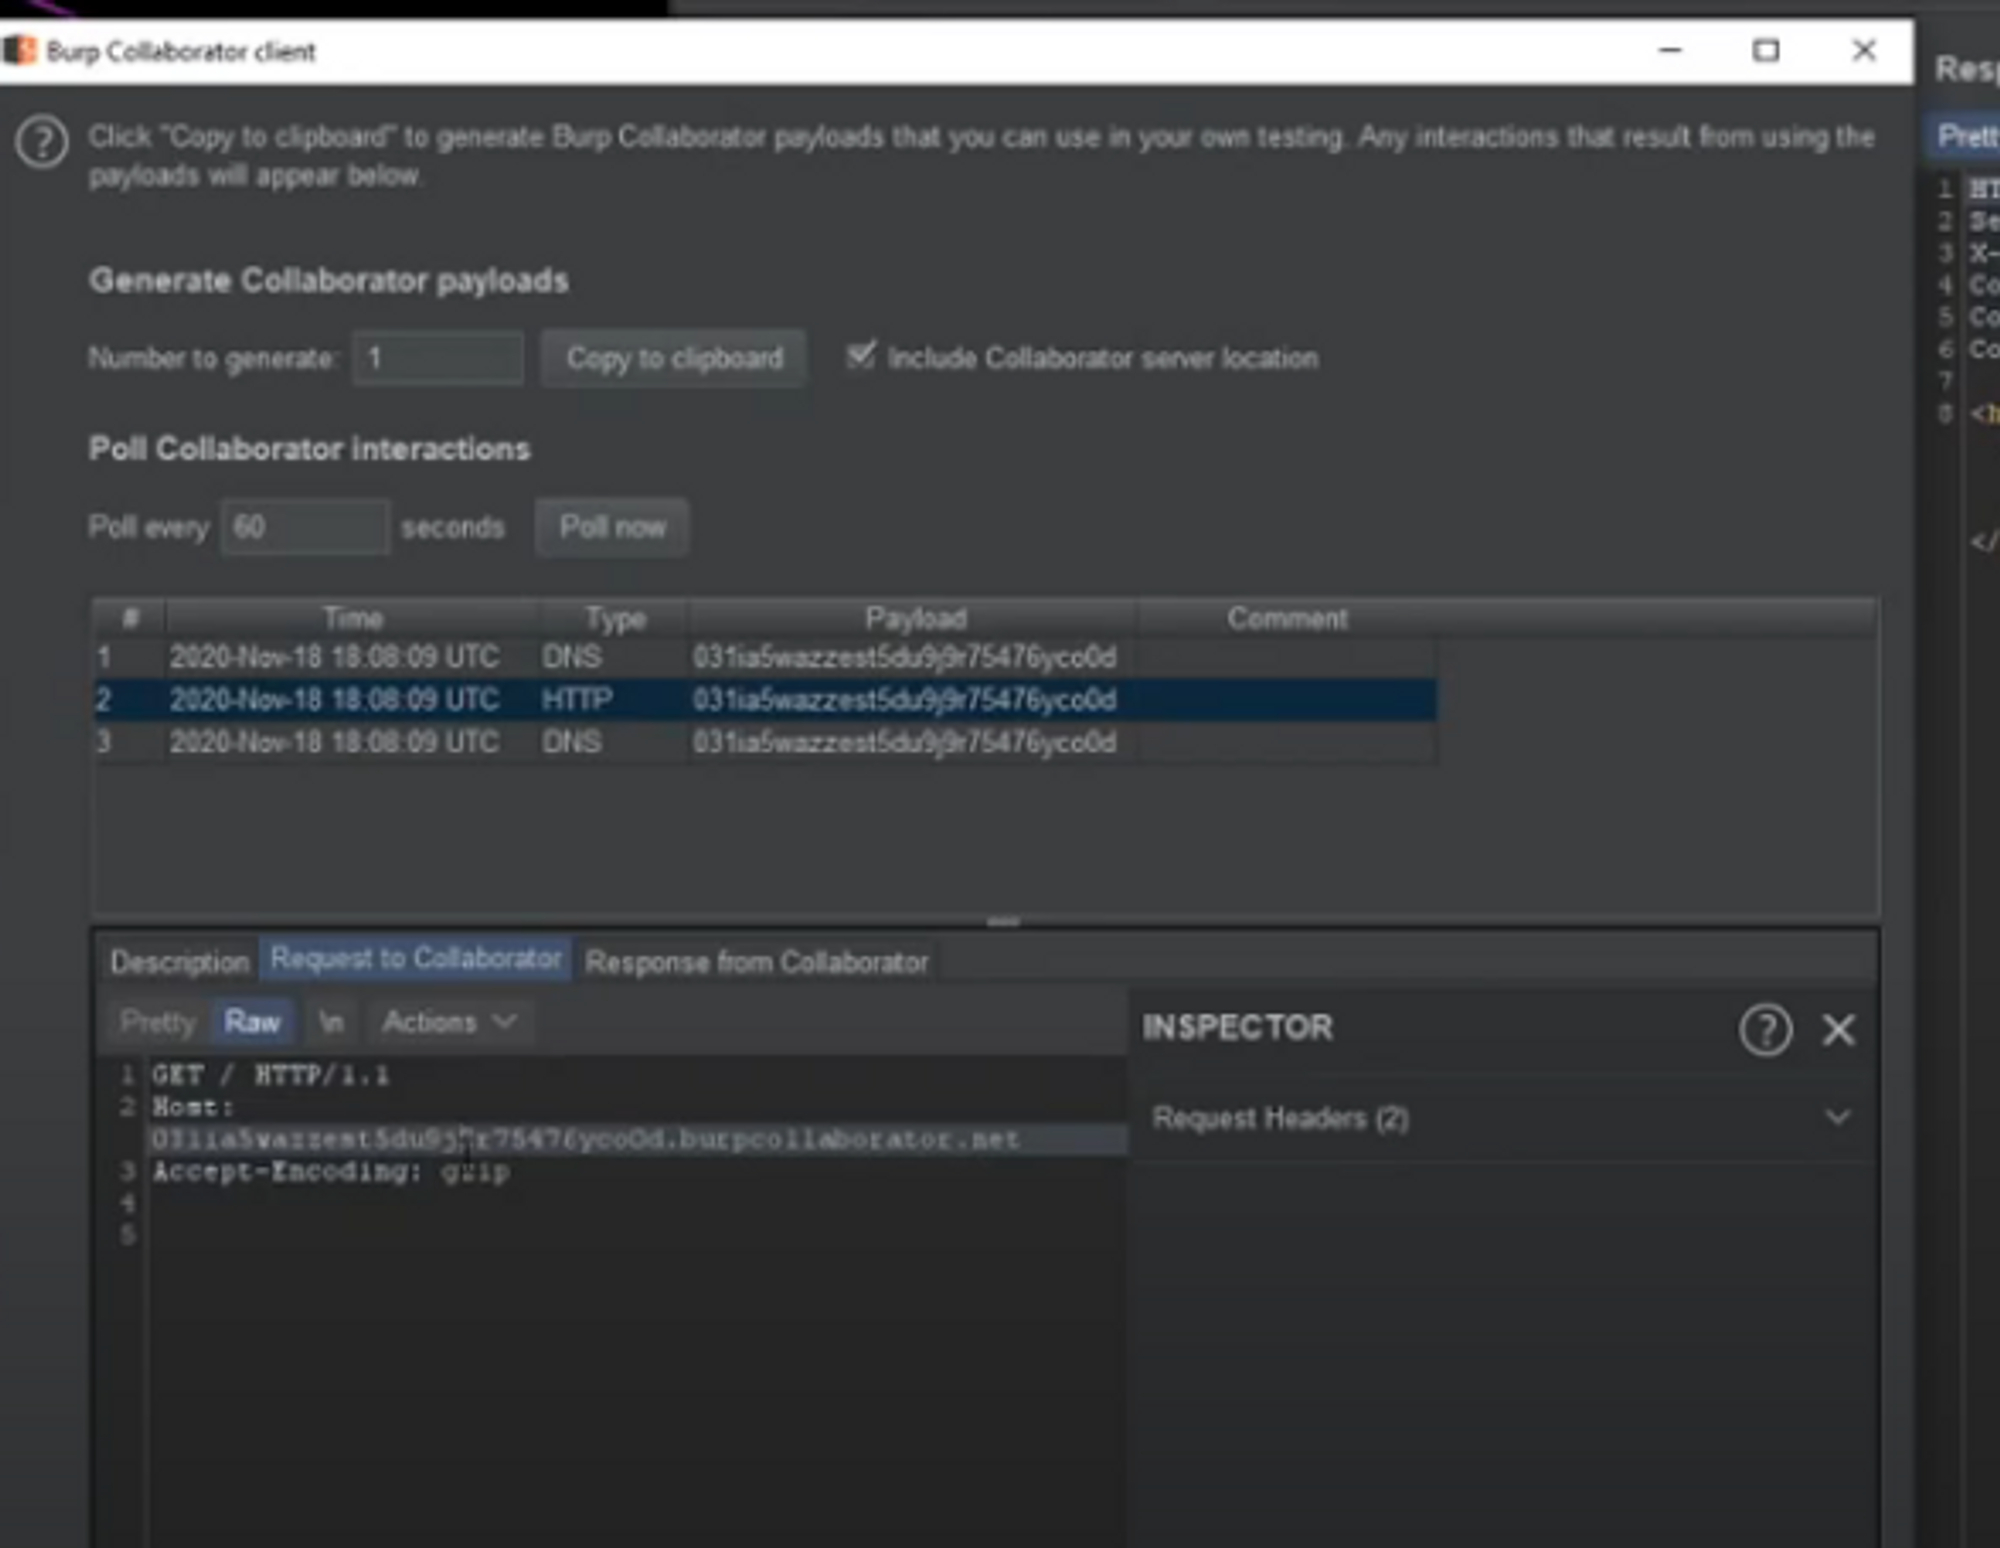Click the Poll now button

coord(611,527)
